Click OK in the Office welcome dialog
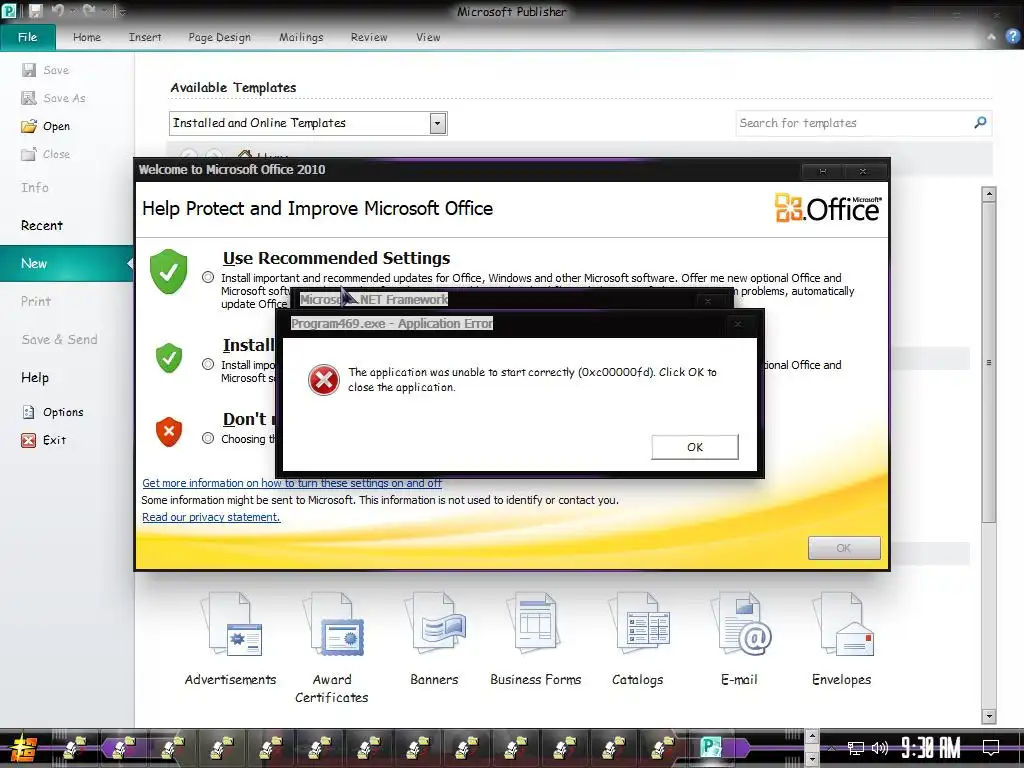Viewport: 1024px width, 768px height. point(844,548)
